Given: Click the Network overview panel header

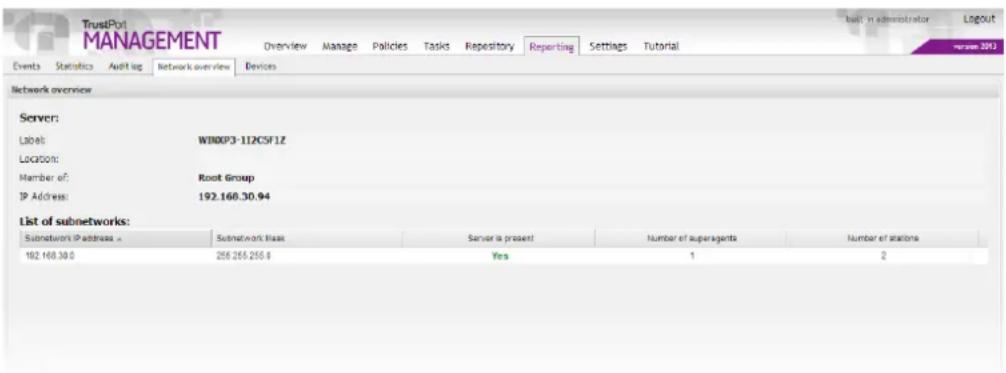Looking at the screenshot, I should [x=502, y=91].
